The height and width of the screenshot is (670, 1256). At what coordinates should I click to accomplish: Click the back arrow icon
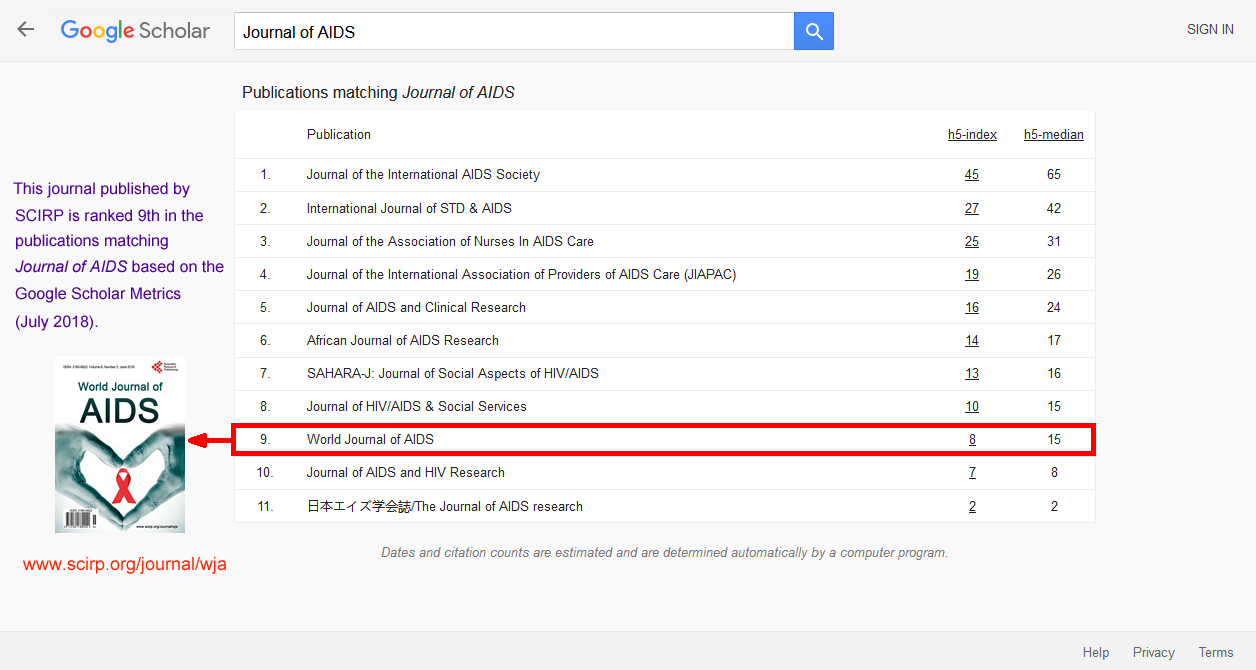pyautogui.click(x=26, y=30)
